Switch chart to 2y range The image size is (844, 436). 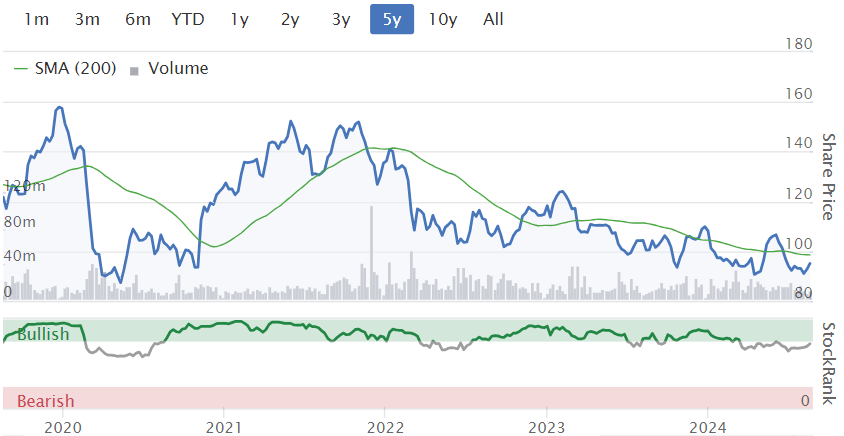coord(290,19)
